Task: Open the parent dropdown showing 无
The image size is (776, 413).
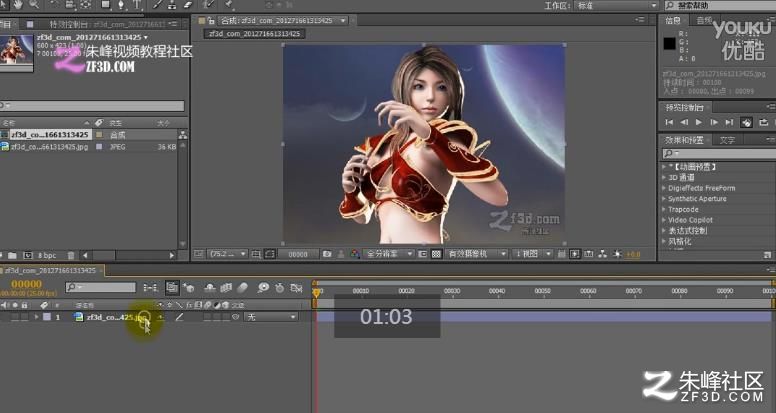Action: 271,317
